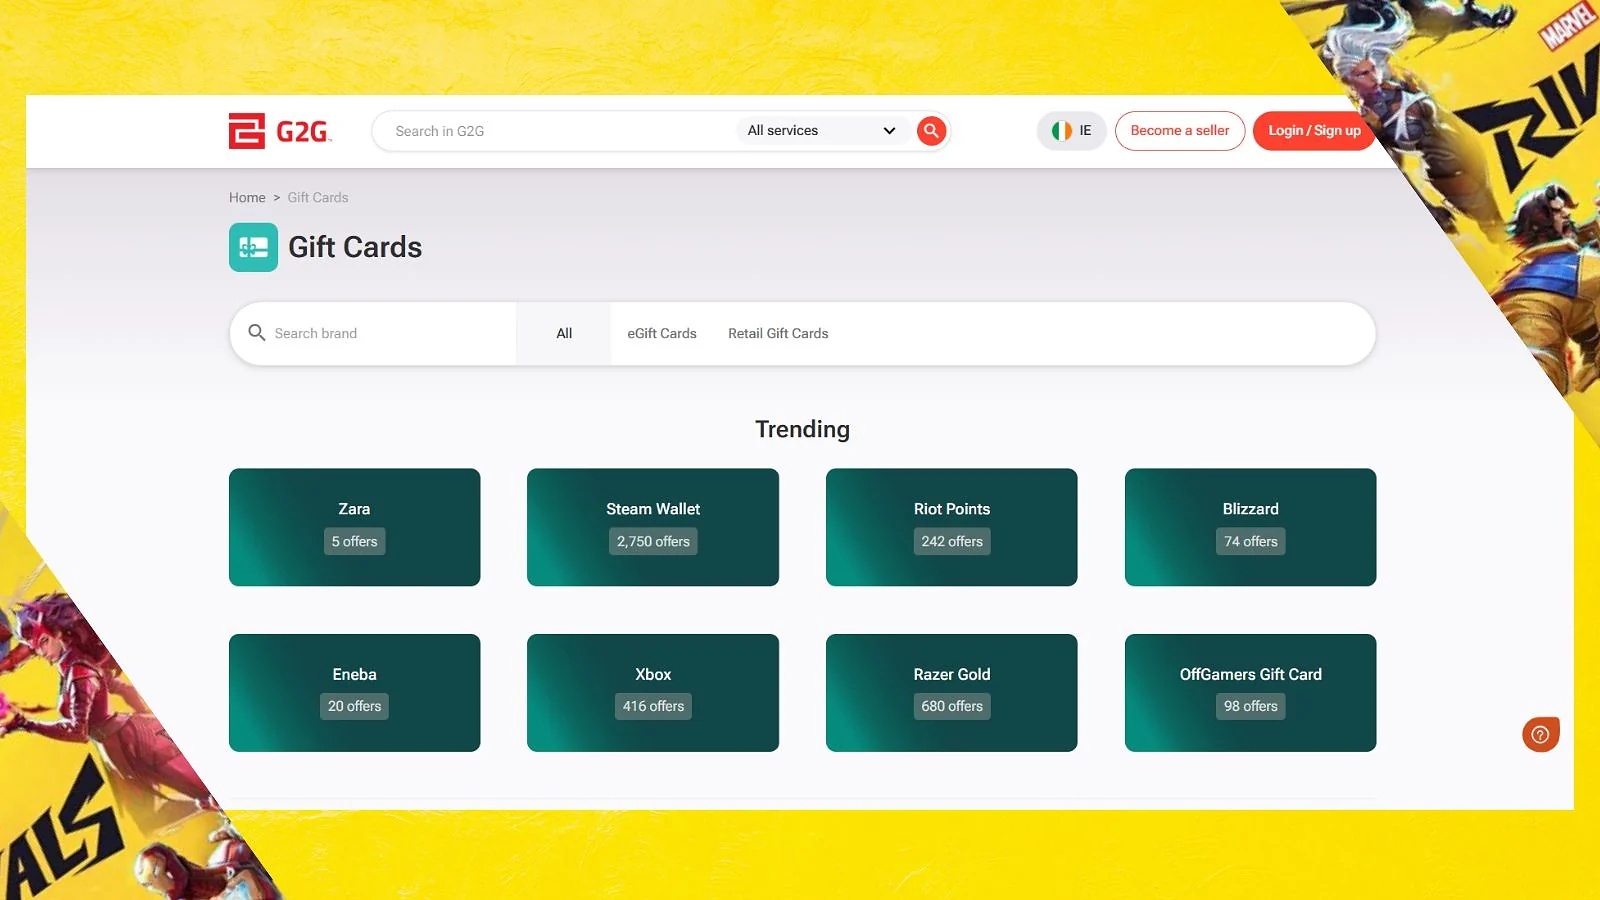Open the All services dropdown
This screenshot has width=1600, height=900.
click(821, 131)
